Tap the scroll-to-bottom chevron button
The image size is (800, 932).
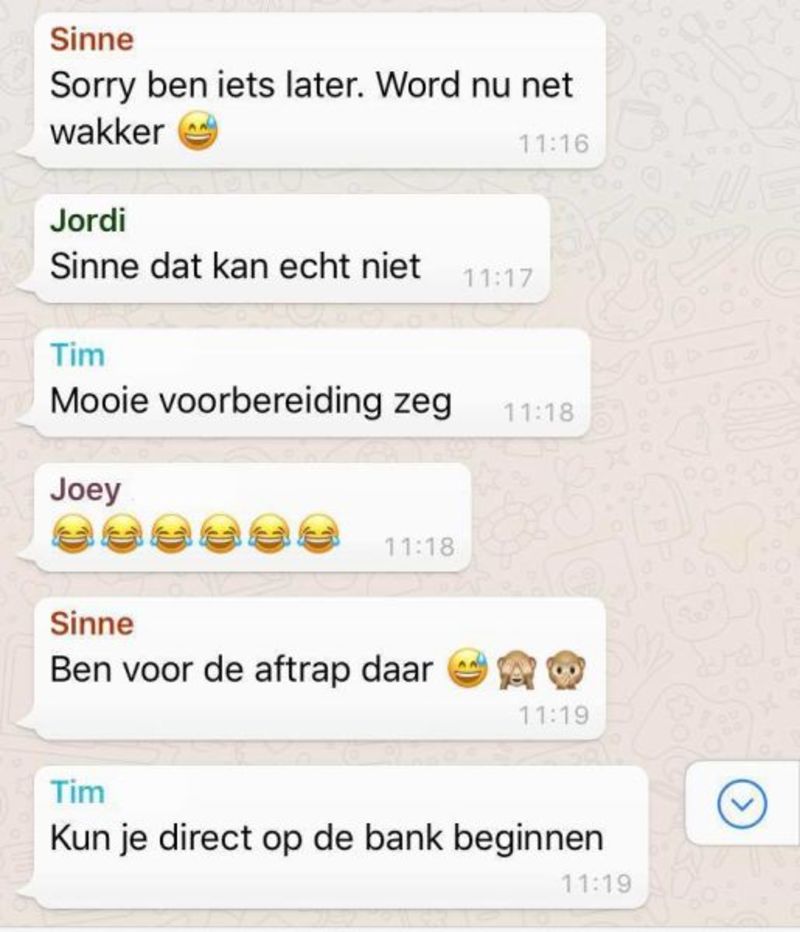(742, 804)
